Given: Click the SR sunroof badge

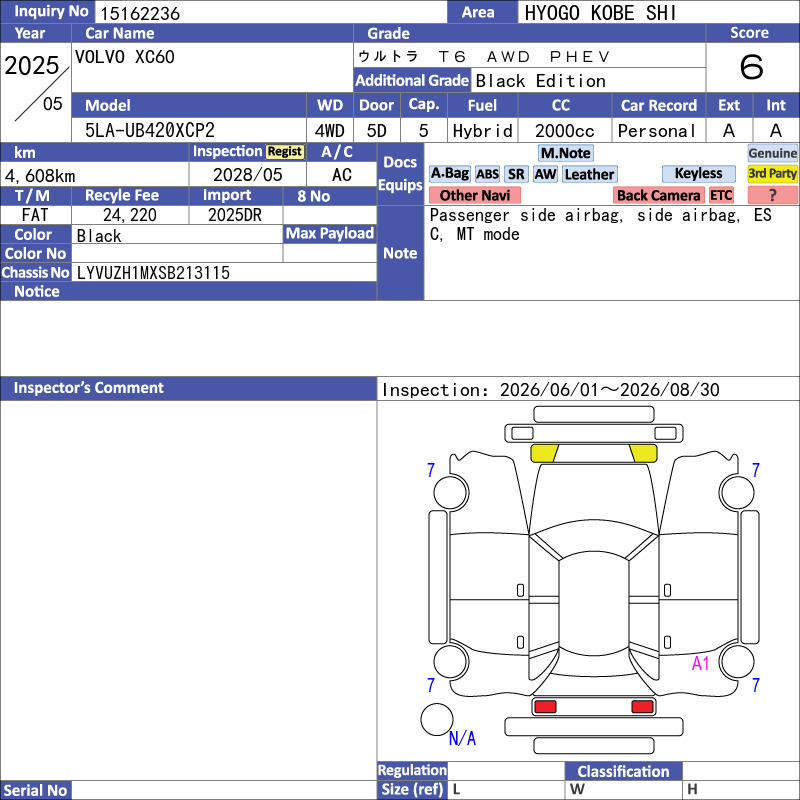Looking at the screenshot, I should click(516, 174).
